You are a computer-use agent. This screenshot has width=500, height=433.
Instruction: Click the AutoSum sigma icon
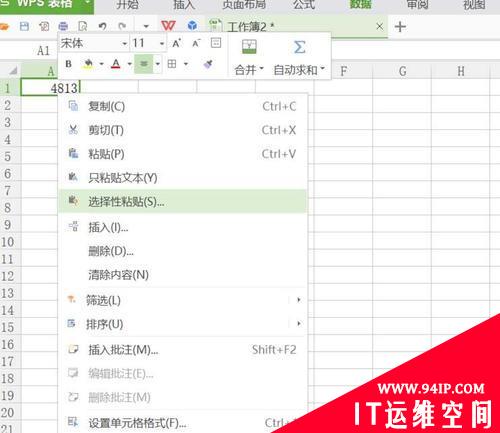tap(299, 47)
